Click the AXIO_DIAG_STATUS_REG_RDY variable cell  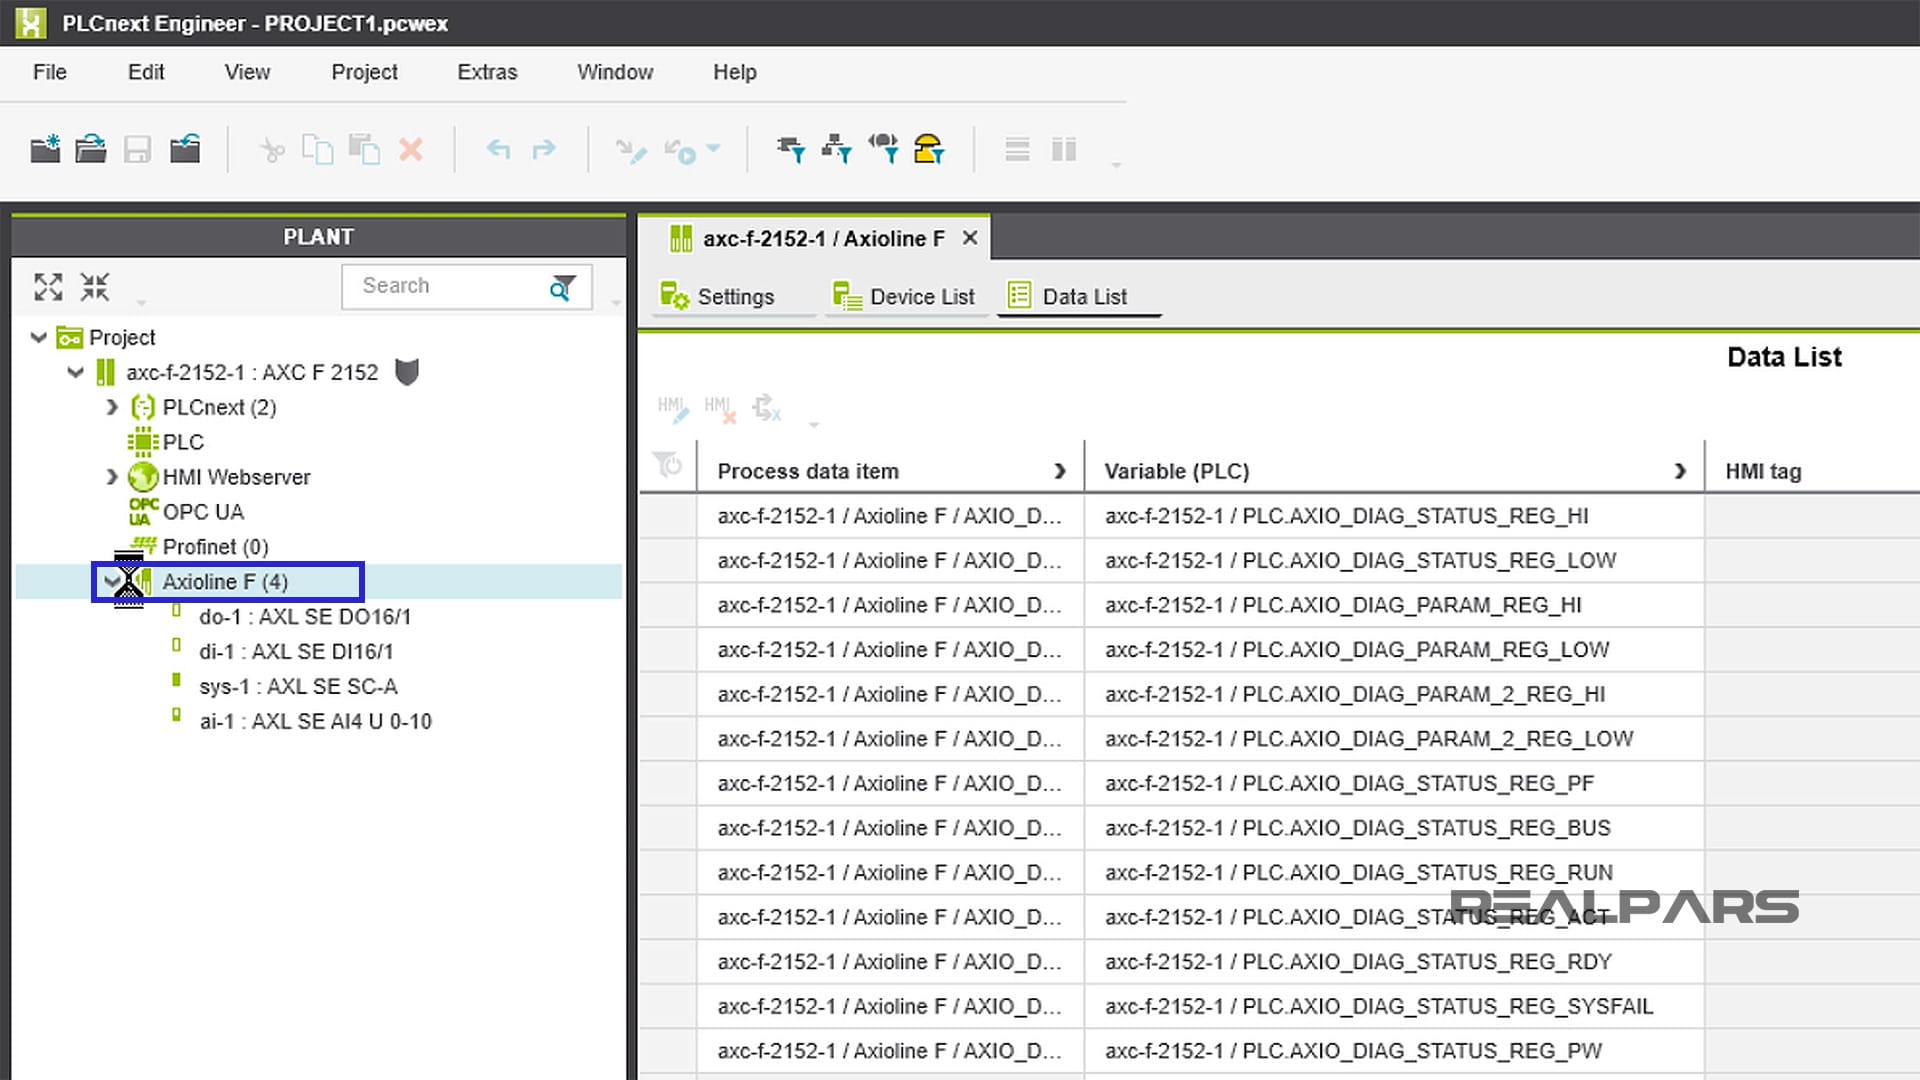pos(1394,962)
